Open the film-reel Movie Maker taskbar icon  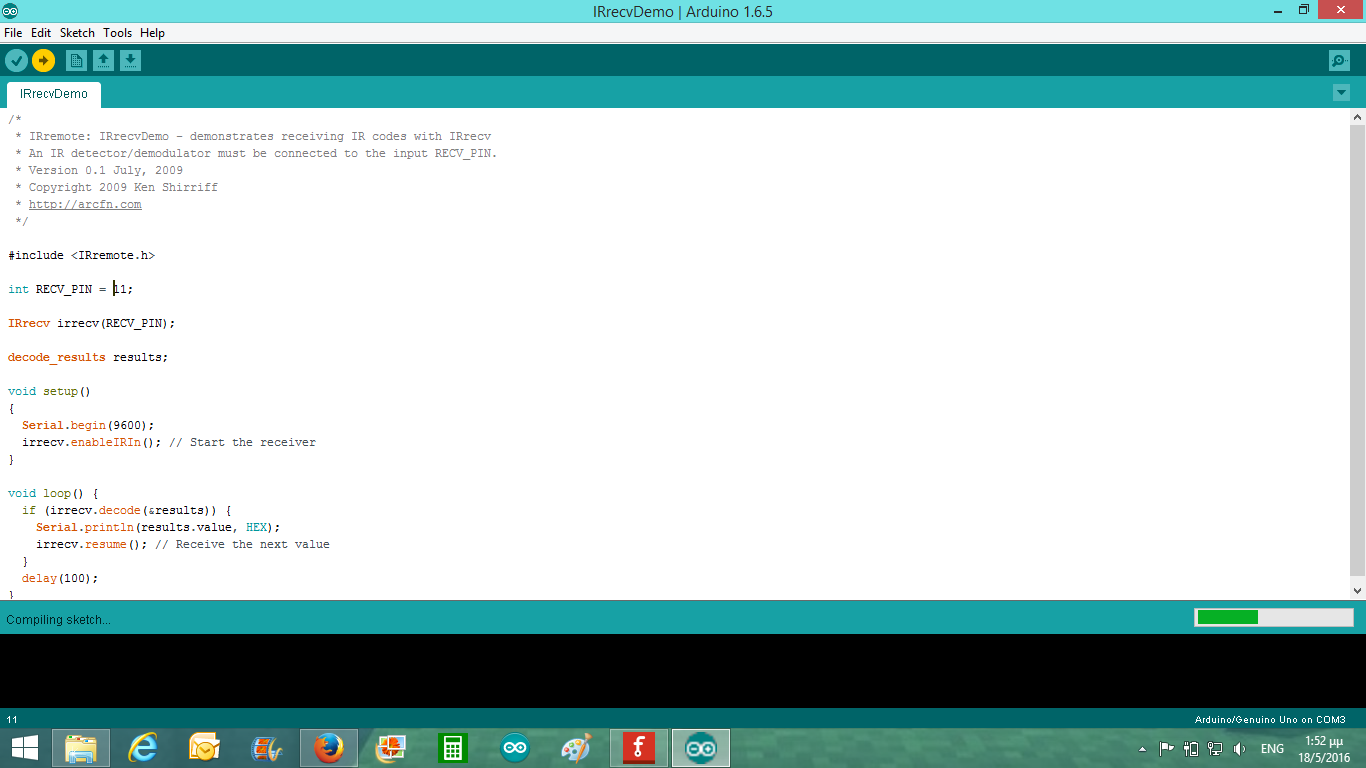[x=267, y=748]
